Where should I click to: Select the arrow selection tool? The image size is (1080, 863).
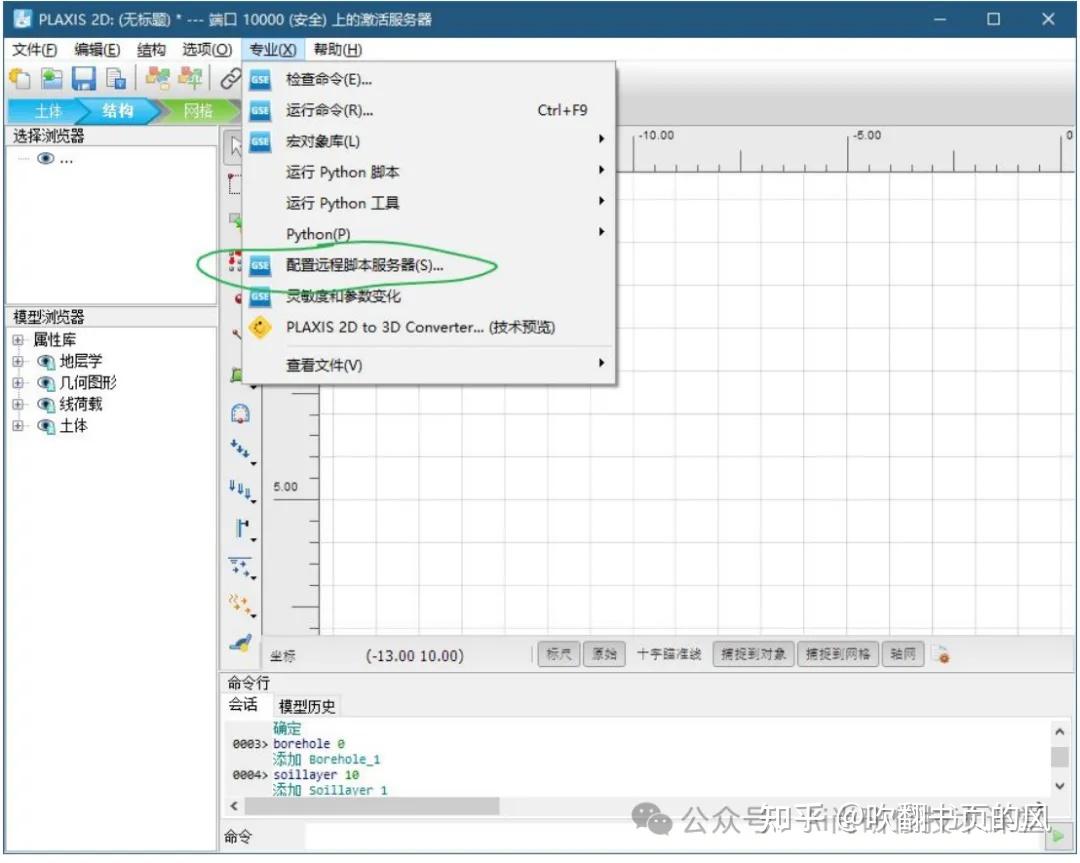pyautogui.click(x=236, y=146)
